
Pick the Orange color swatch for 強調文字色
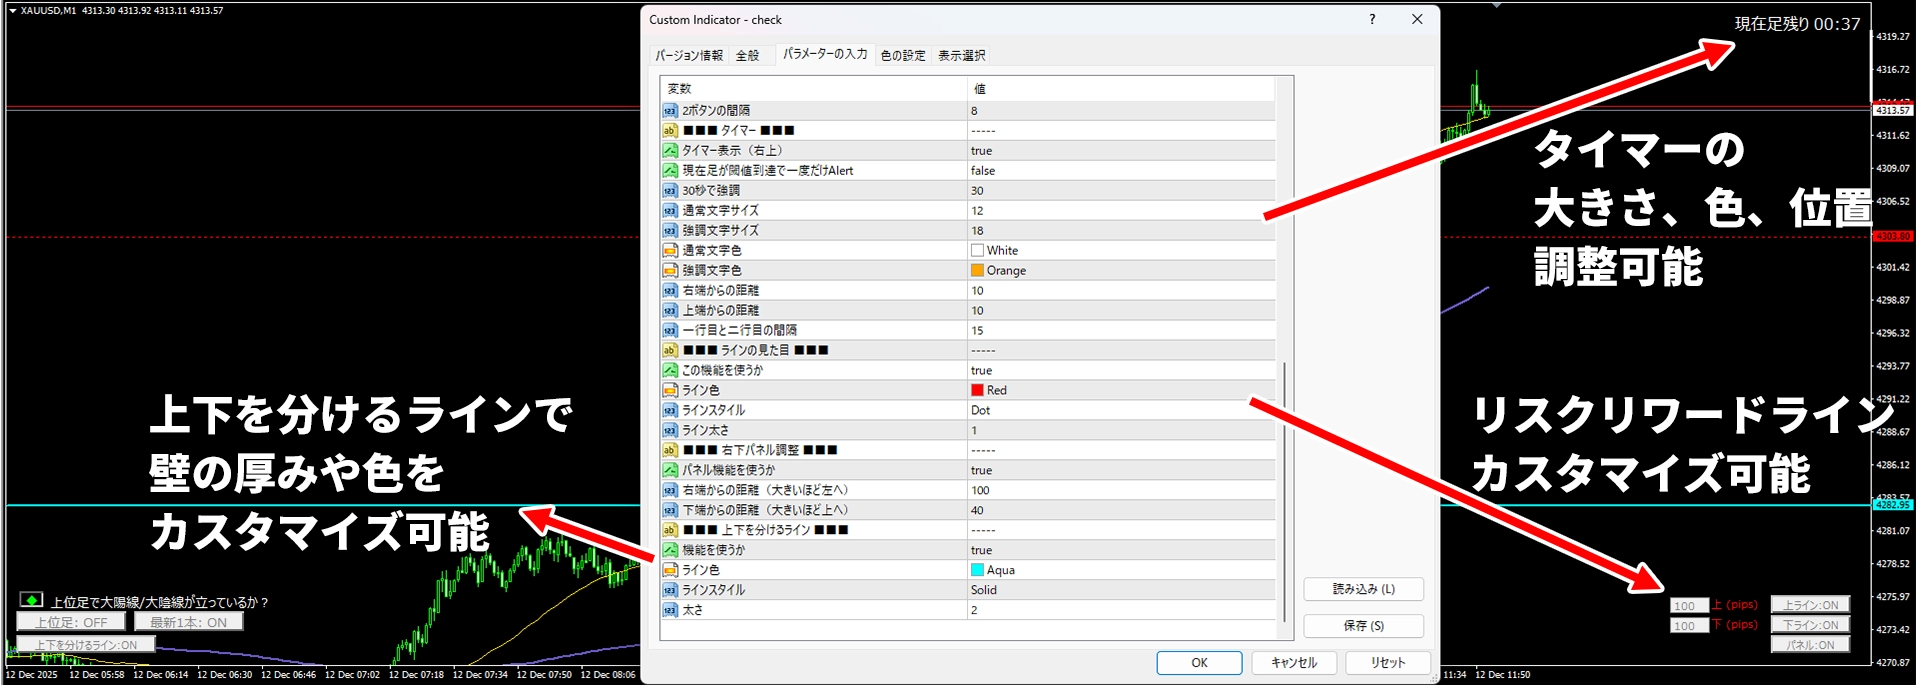pyautogui.click(x=977, y=270)
